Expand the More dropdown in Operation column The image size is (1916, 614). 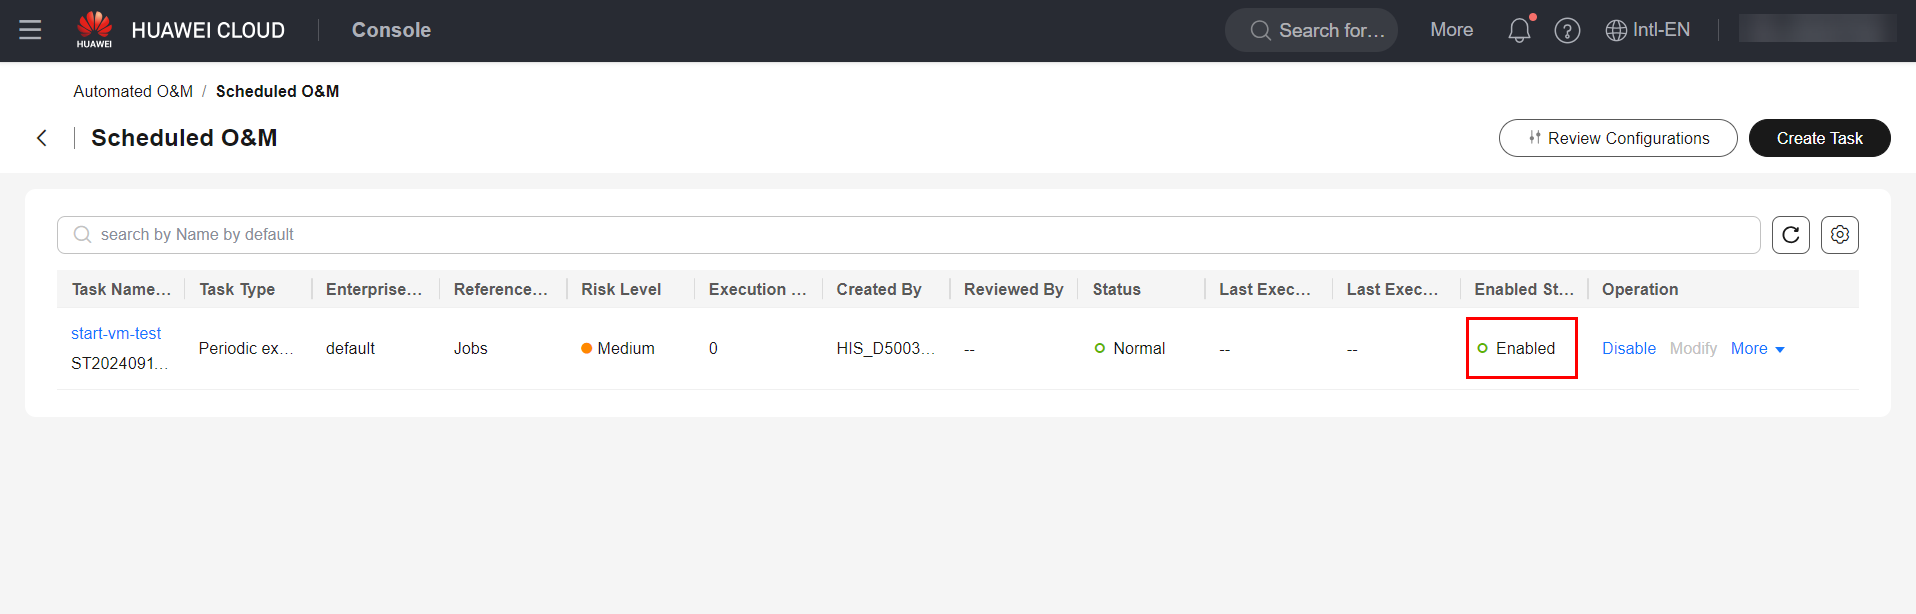[x=1757, y=348]
